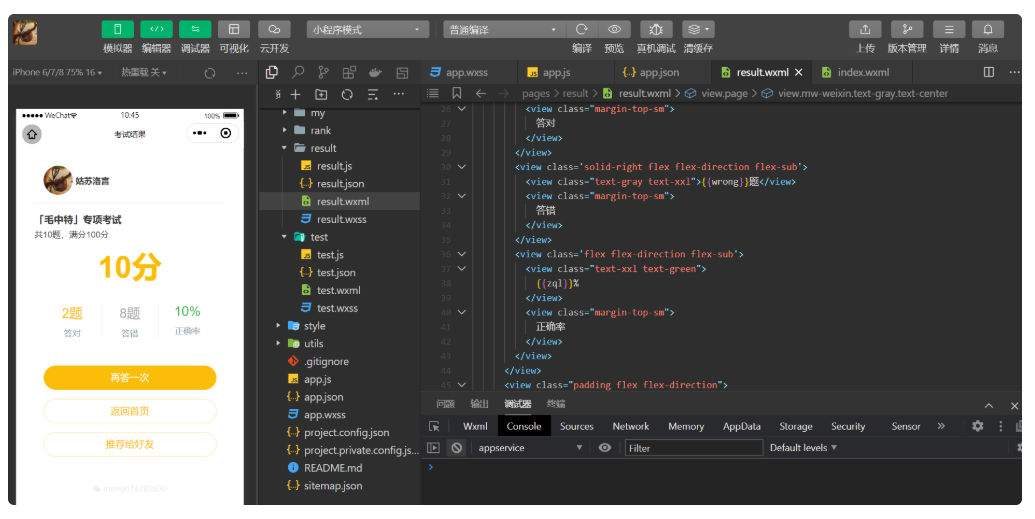Click the preview eye icon

(x=615, y=29)
